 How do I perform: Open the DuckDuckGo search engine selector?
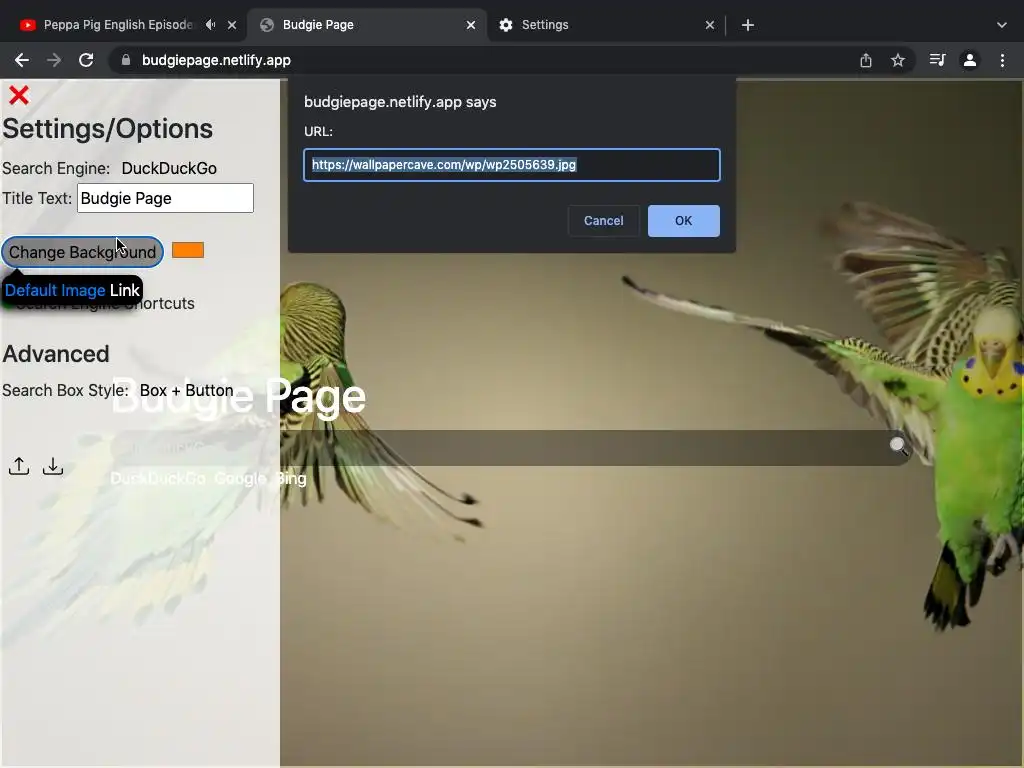click(169, 168)
